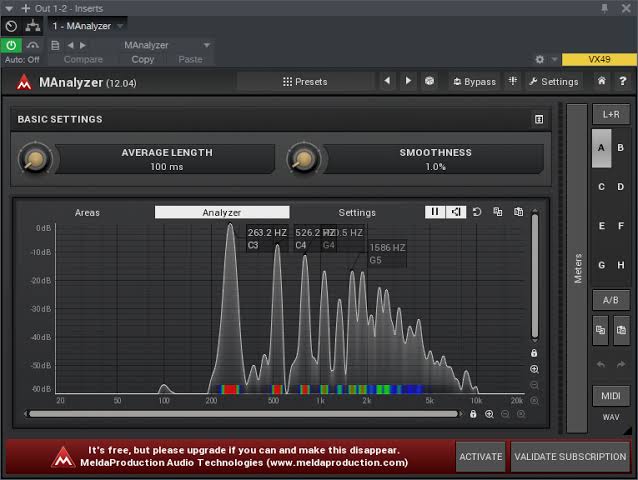
Task: Click the plus icon next to Out 1-2
Action: coord(25,8)
